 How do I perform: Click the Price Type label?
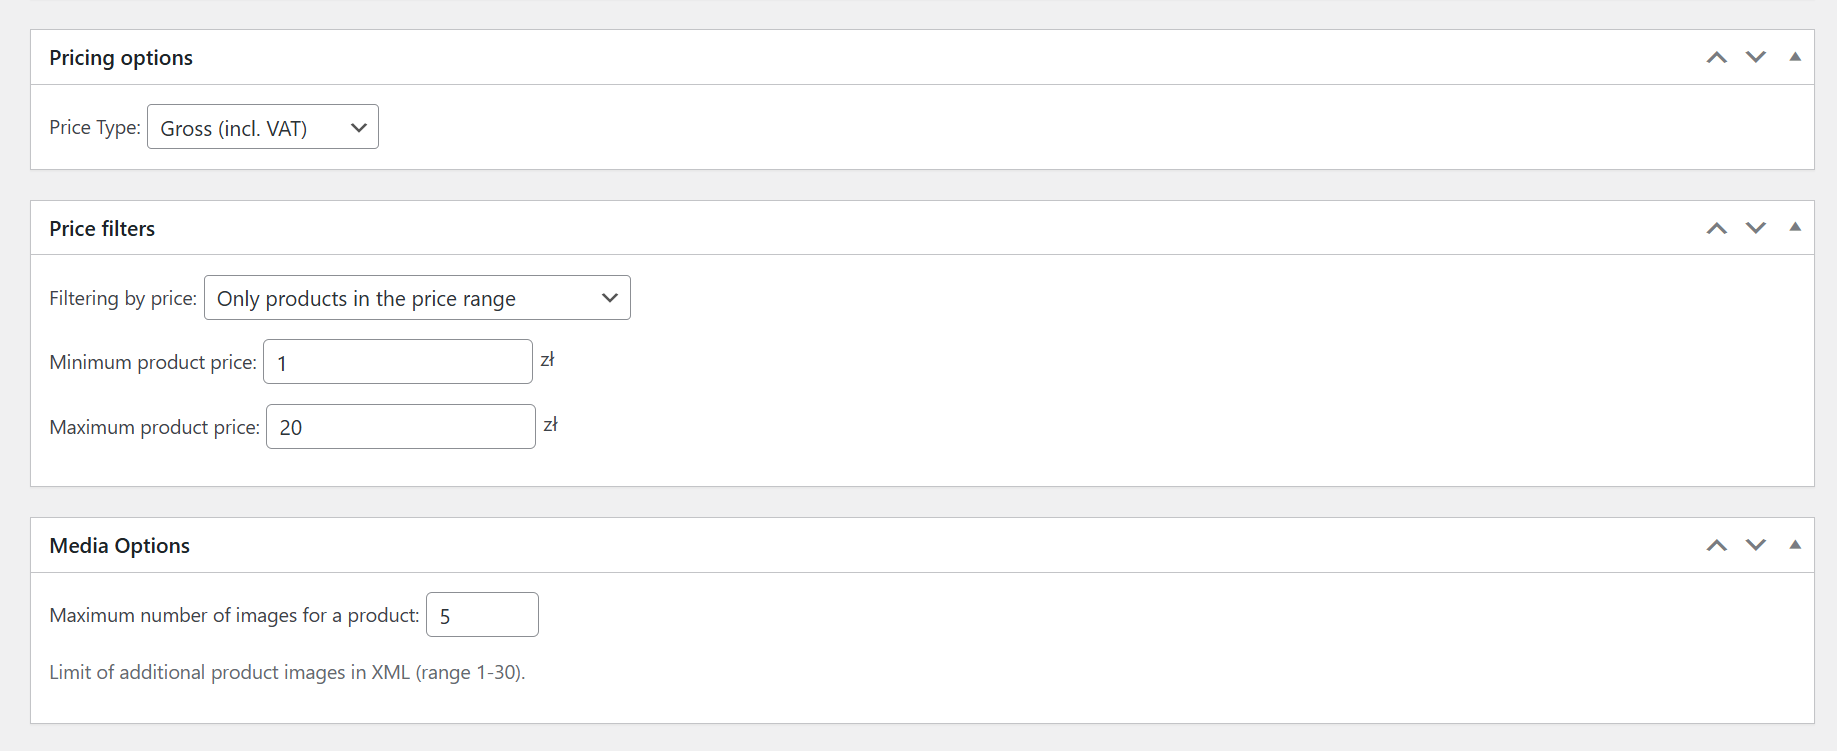94,127
